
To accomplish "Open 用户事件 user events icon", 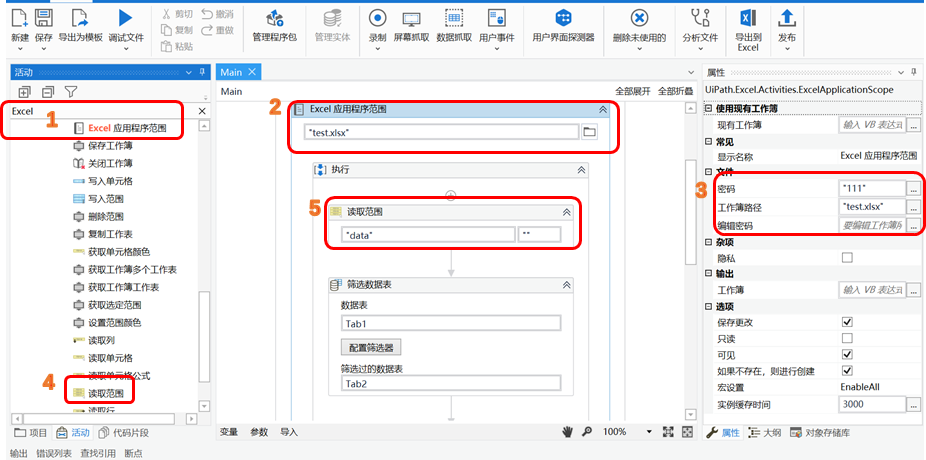I will pos(496,18).
